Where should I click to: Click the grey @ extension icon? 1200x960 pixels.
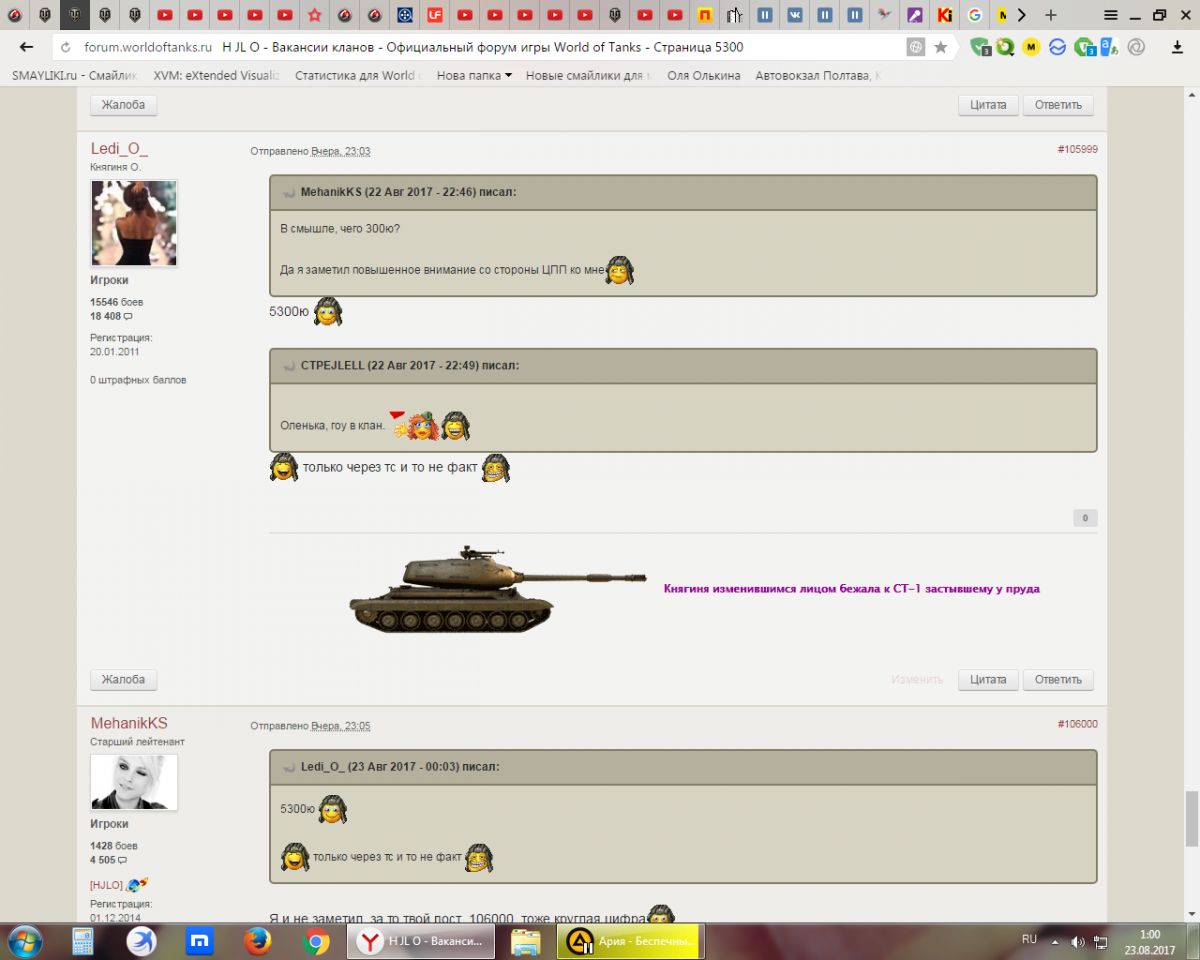coord(1136,47)
